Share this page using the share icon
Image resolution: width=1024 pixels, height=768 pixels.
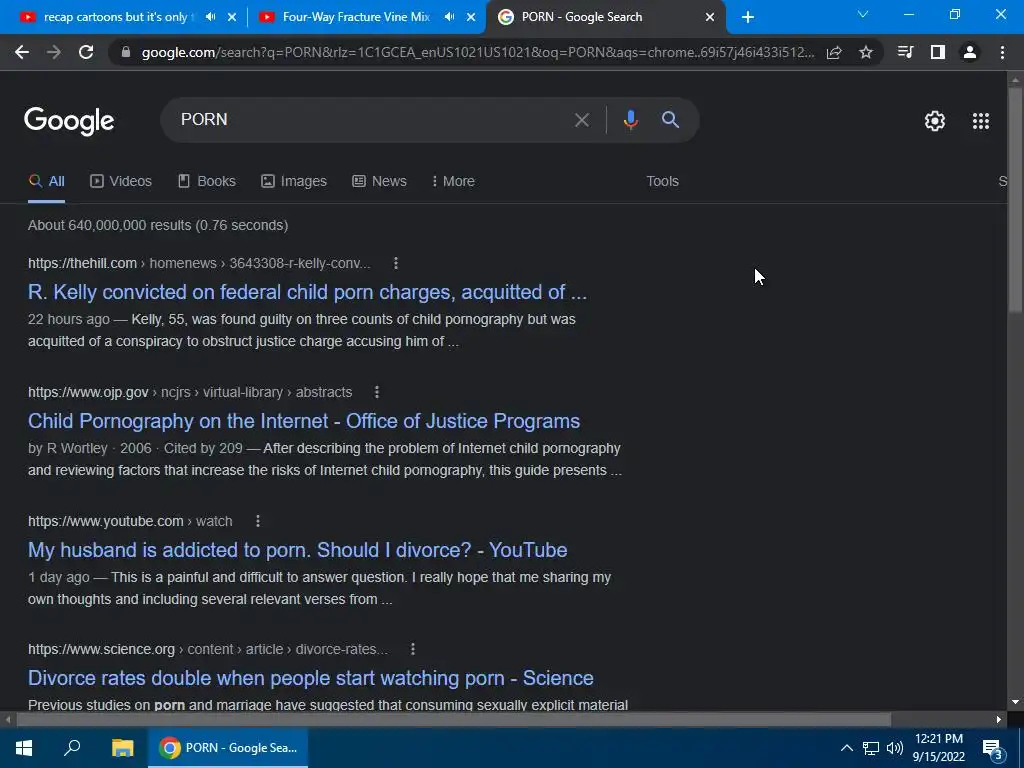click(834, 53)
